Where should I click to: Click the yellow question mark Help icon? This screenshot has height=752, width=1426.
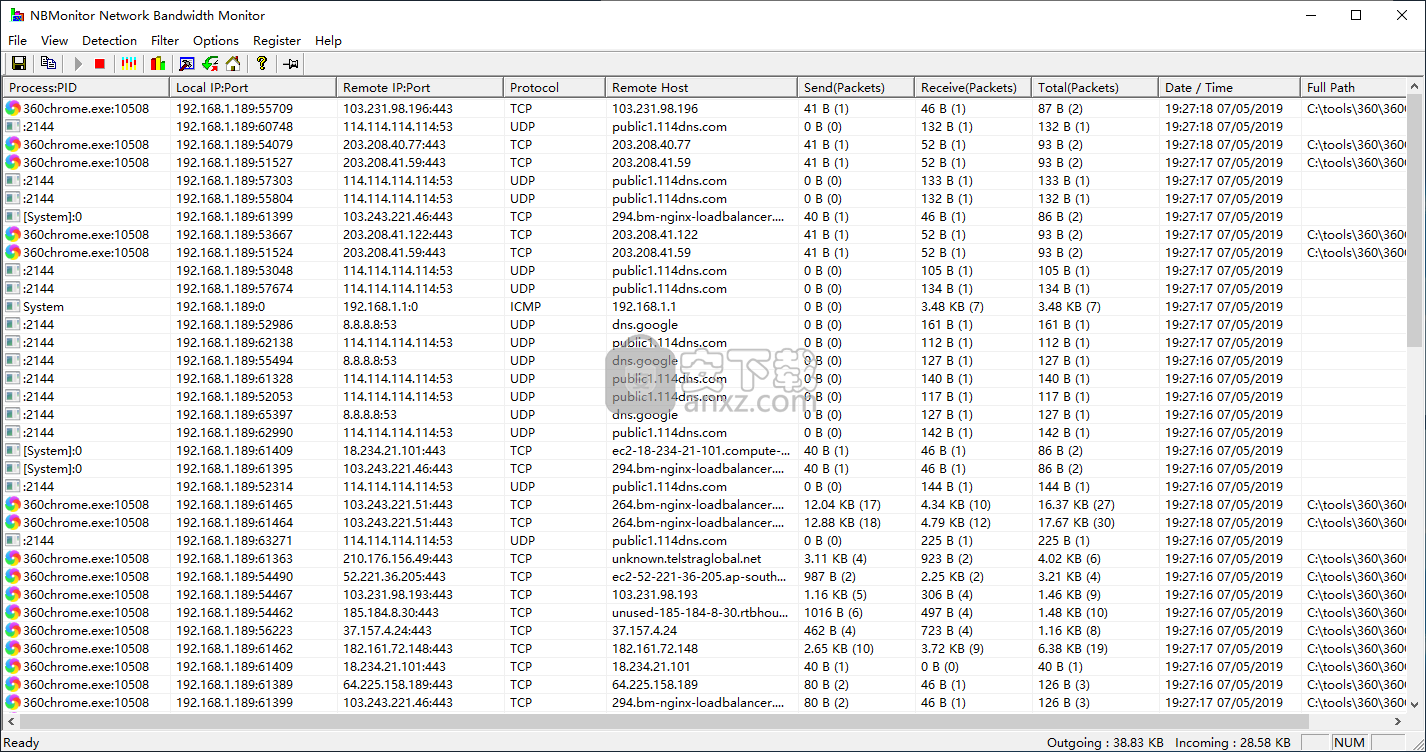pos(262,64)
